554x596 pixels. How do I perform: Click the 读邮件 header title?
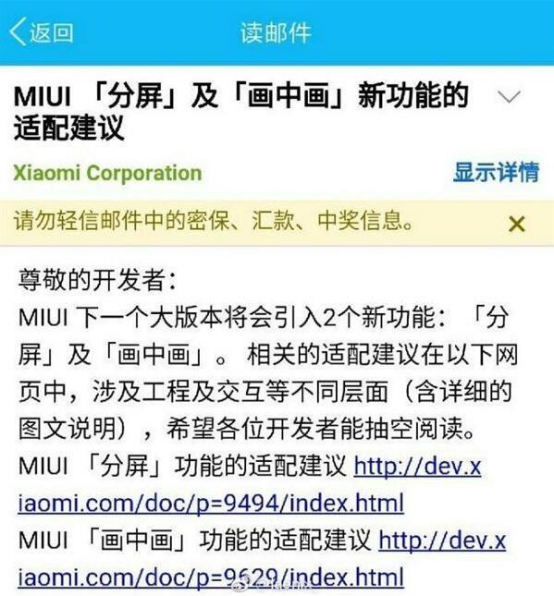(x=276, y=32)
